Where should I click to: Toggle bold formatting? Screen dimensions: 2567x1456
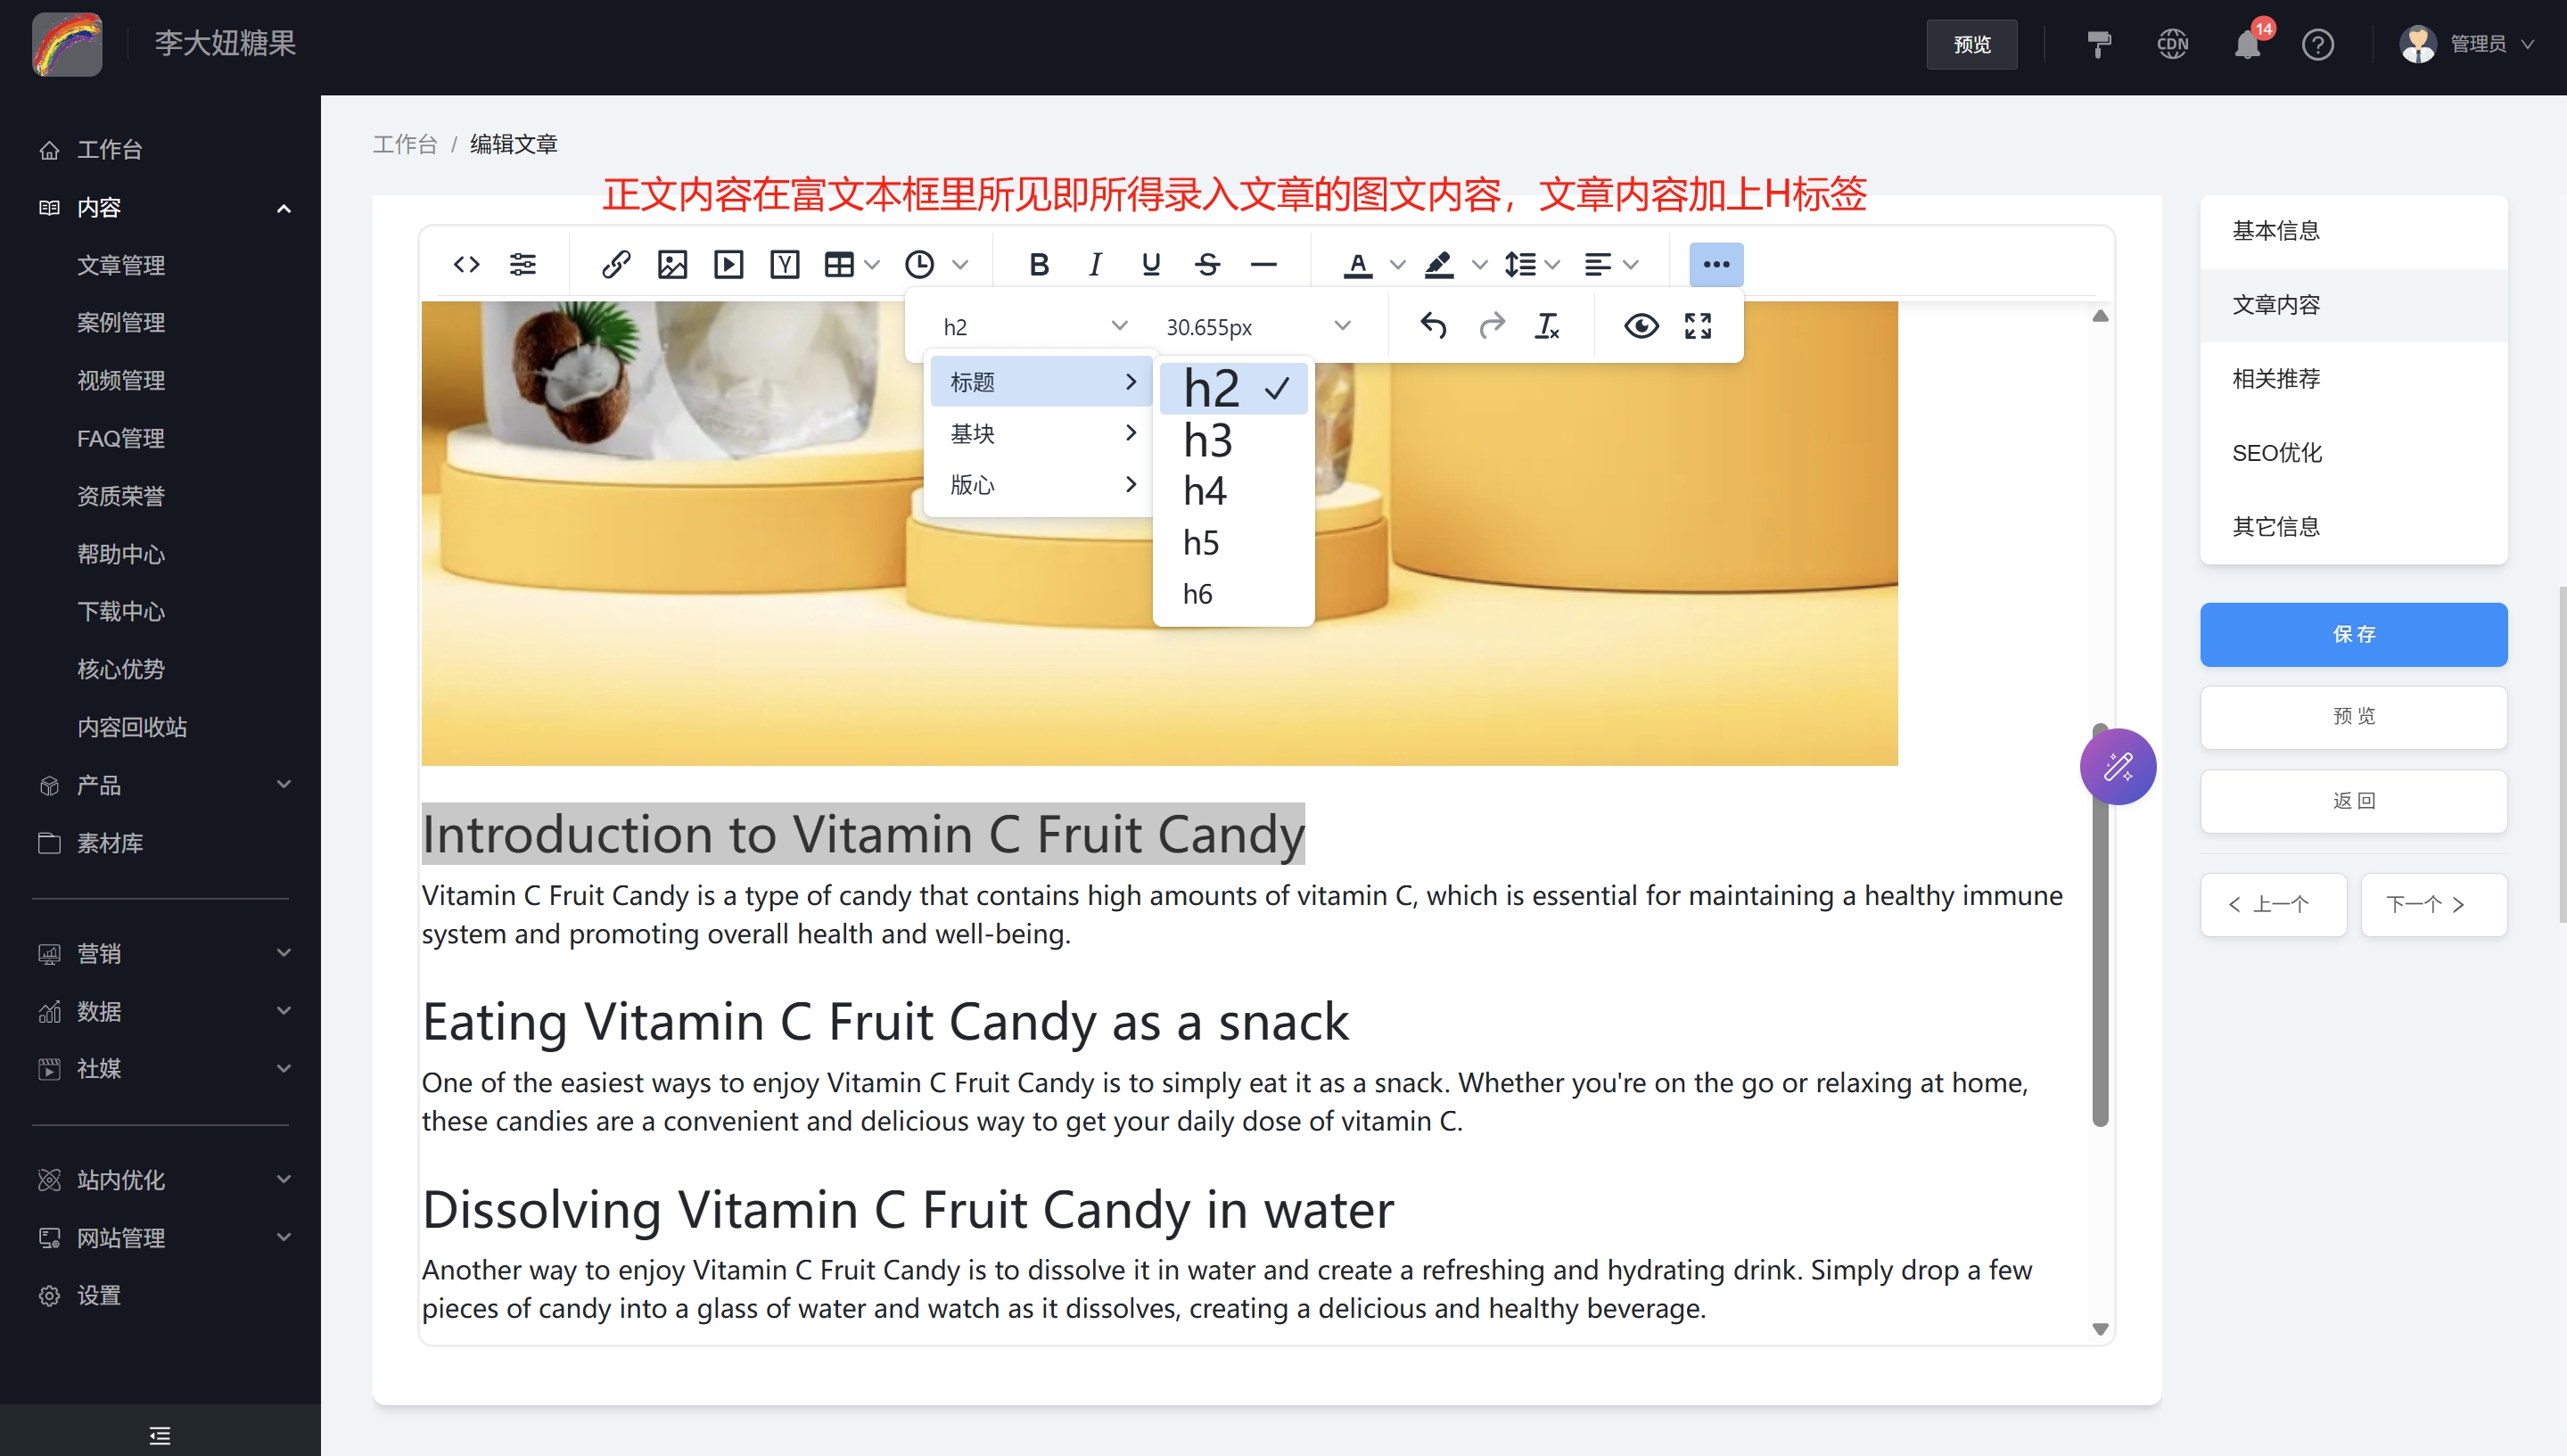tap(1039, 264)
